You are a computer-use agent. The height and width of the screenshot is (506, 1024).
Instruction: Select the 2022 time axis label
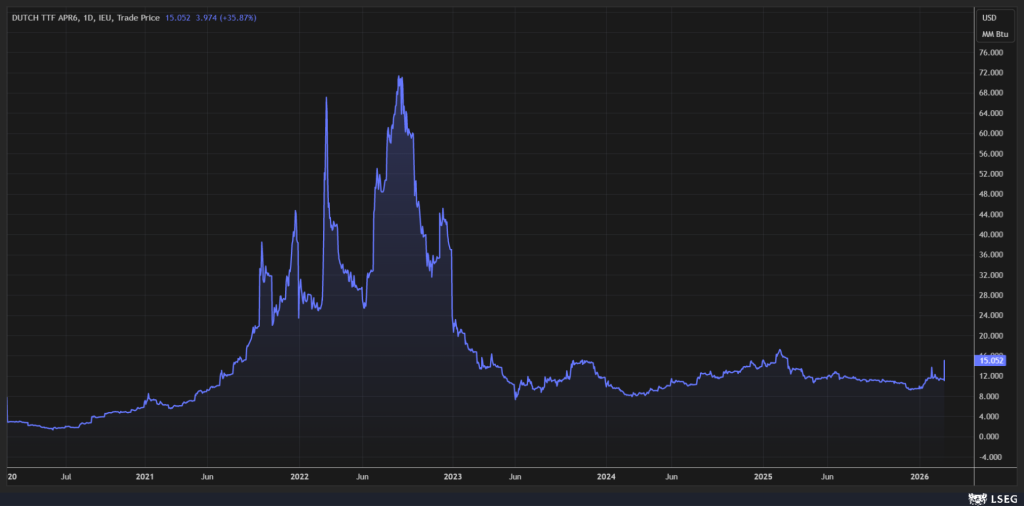tap(299, 476)
